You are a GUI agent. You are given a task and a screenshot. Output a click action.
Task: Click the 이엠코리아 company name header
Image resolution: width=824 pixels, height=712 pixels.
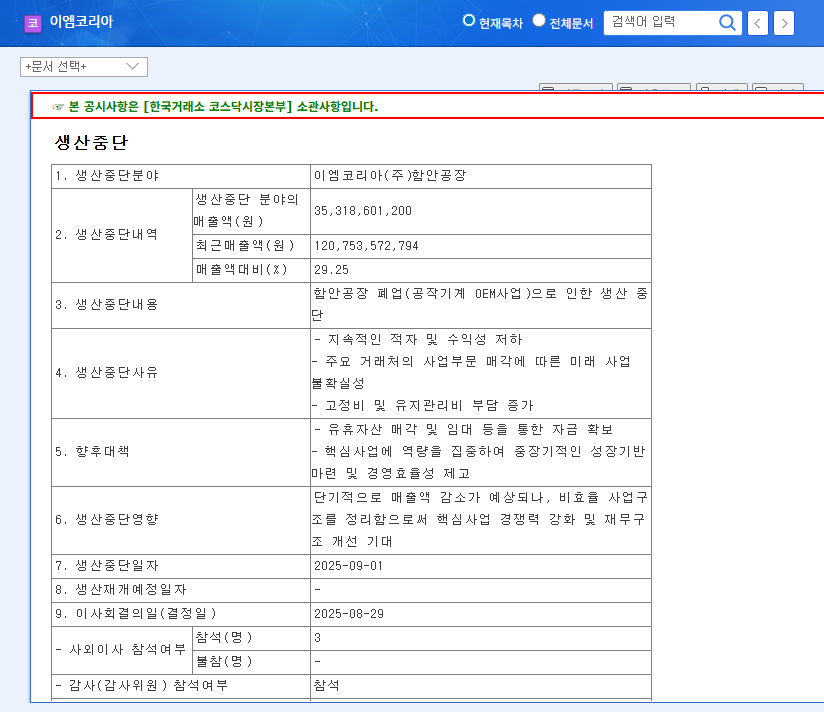tap(81, 22)
